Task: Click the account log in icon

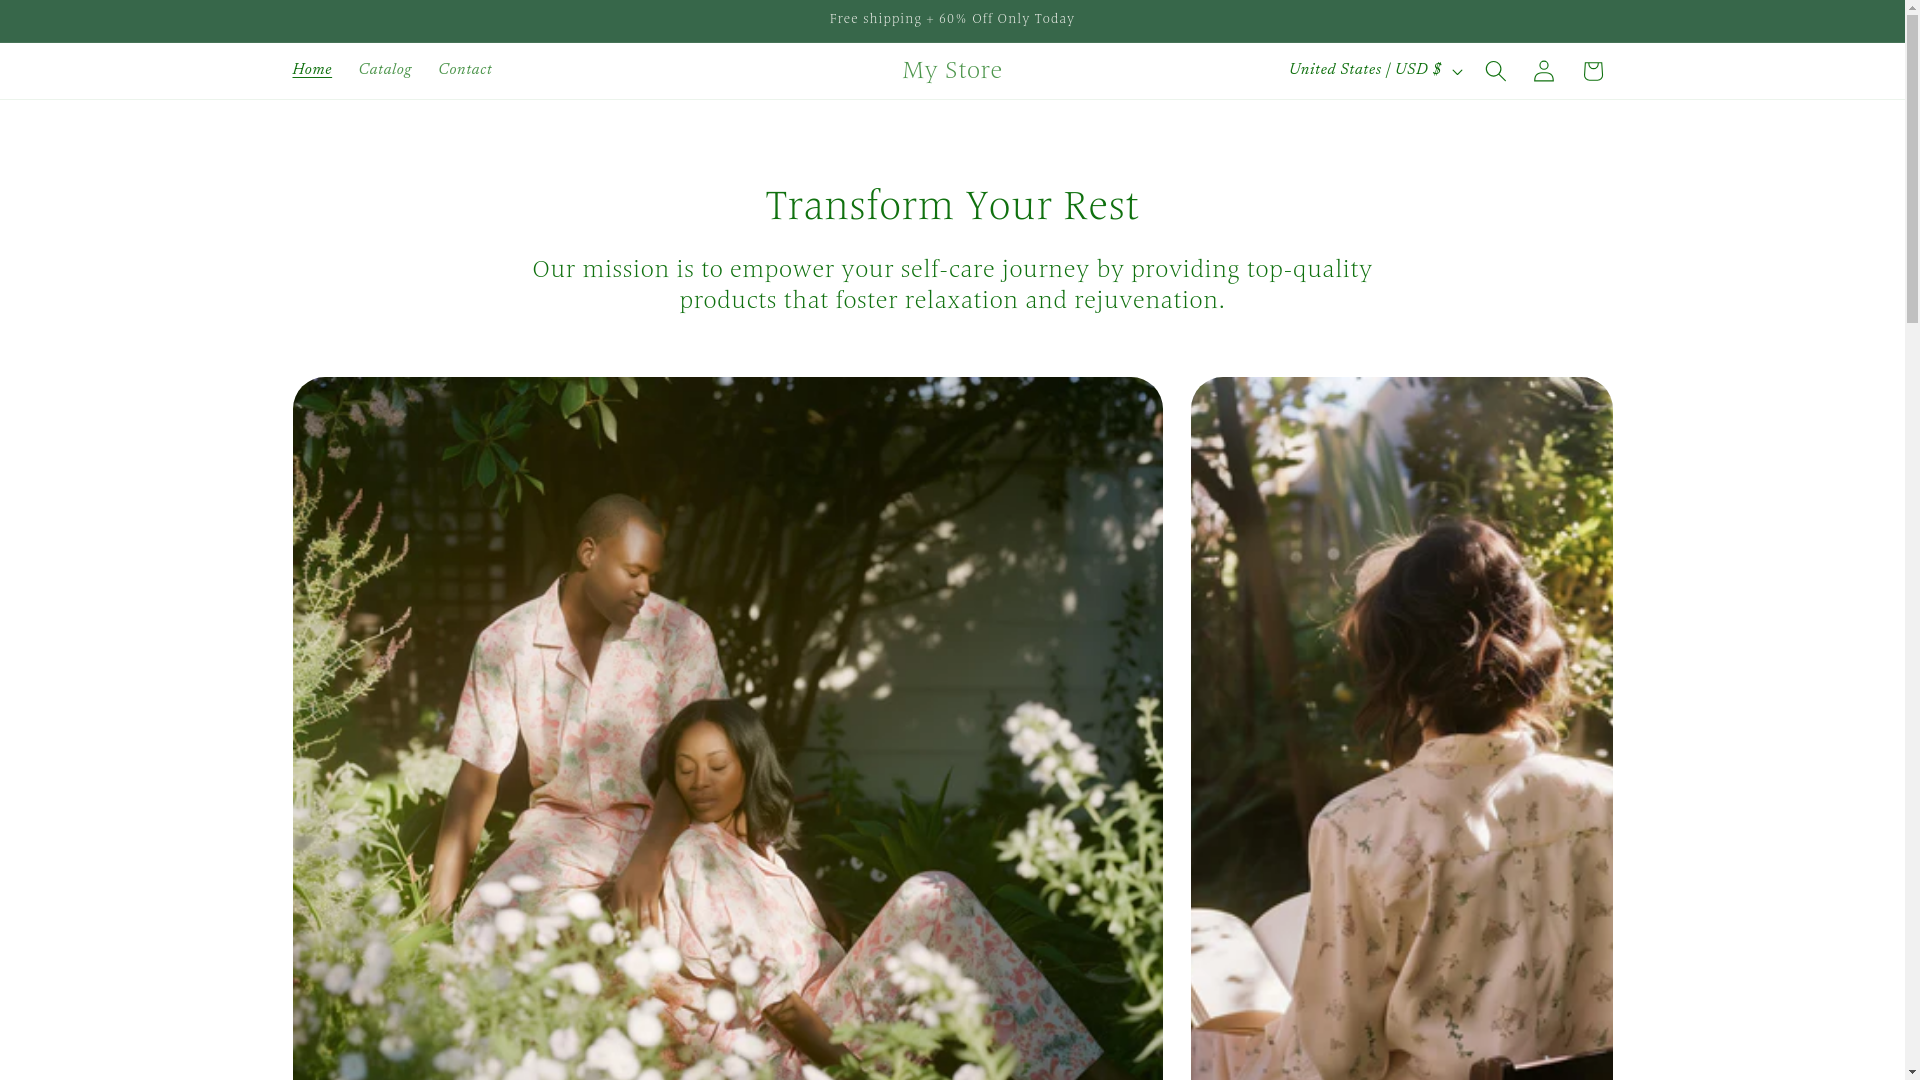Action: coord(1544,71)
